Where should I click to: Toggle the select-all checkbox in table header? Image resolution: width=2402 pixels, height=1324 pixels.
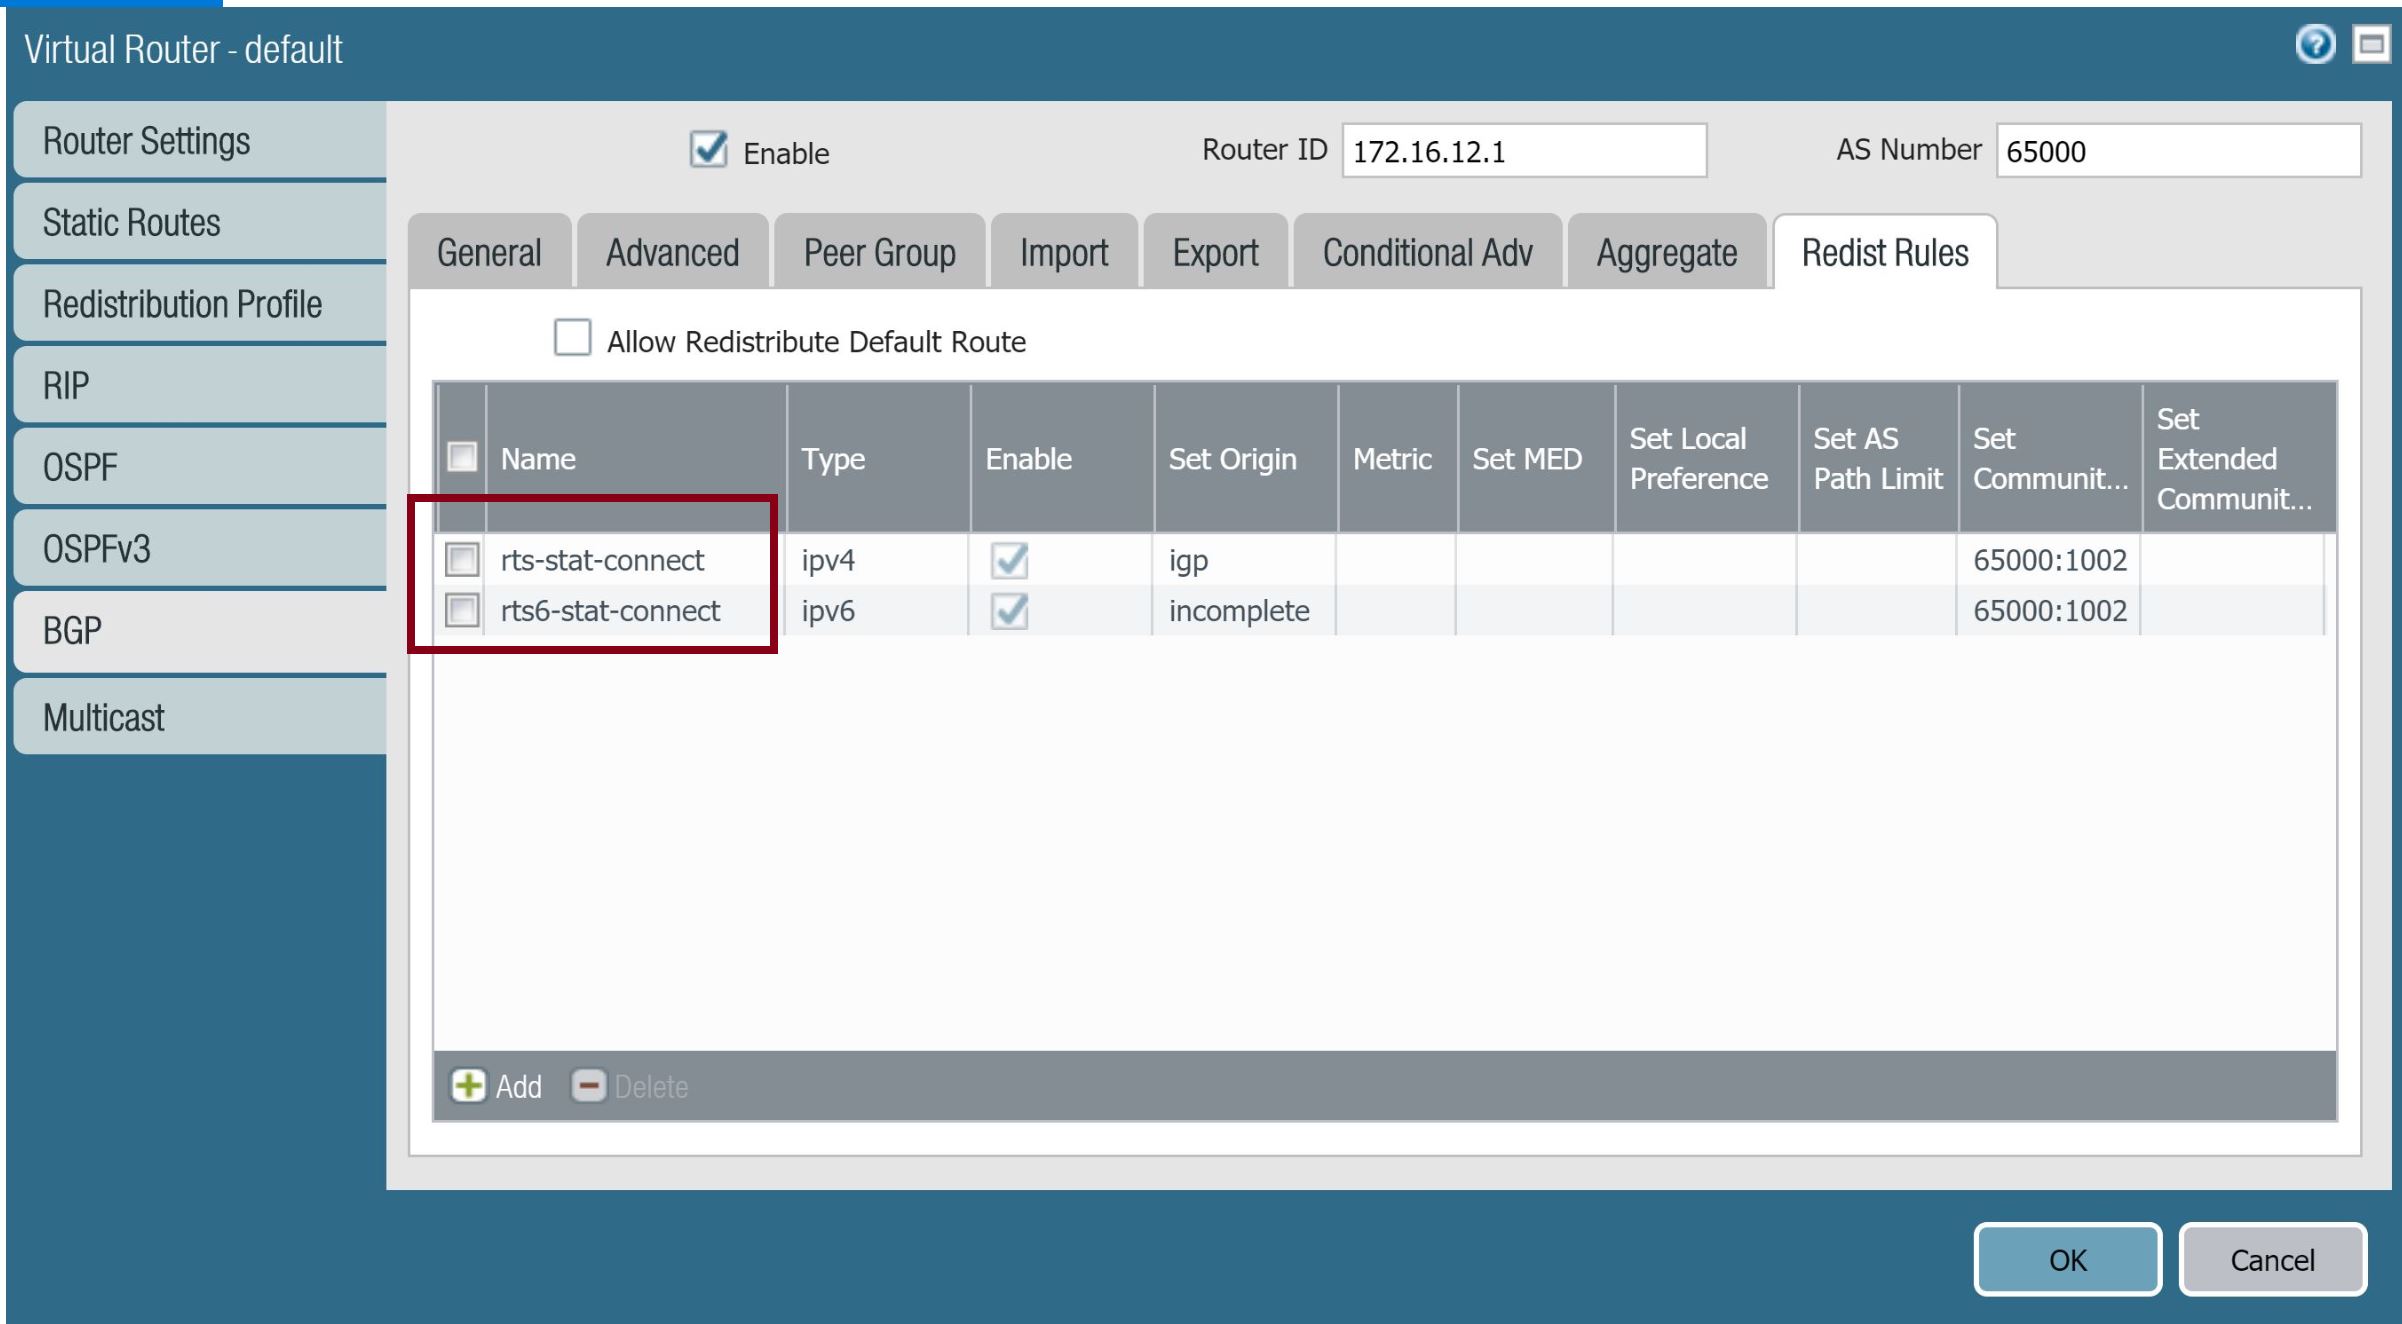click(x=462, y=457)
